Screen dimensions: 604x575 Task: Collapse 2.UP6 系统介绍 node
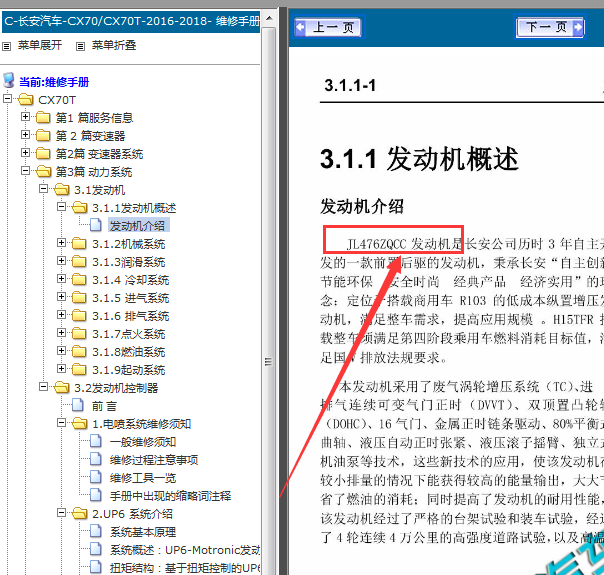tap(61, 513)
